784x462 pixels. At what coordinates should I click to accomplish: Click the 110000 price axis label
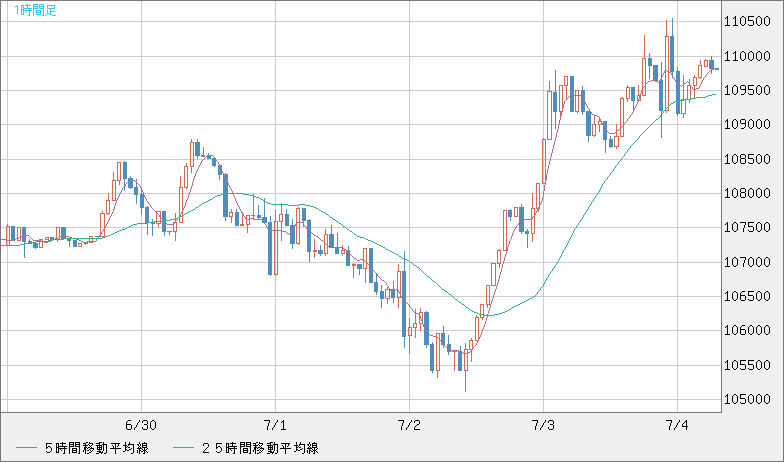747,56
